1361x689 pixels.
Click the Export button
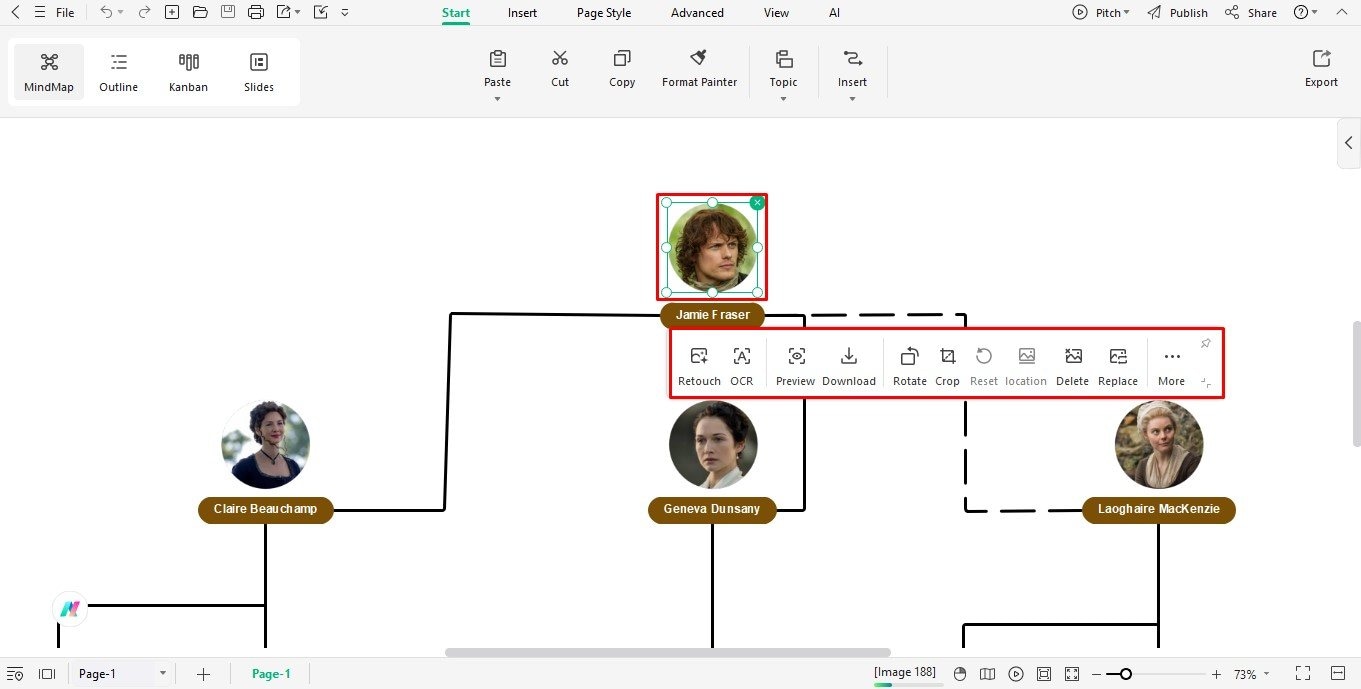(x=1321, y=68)
